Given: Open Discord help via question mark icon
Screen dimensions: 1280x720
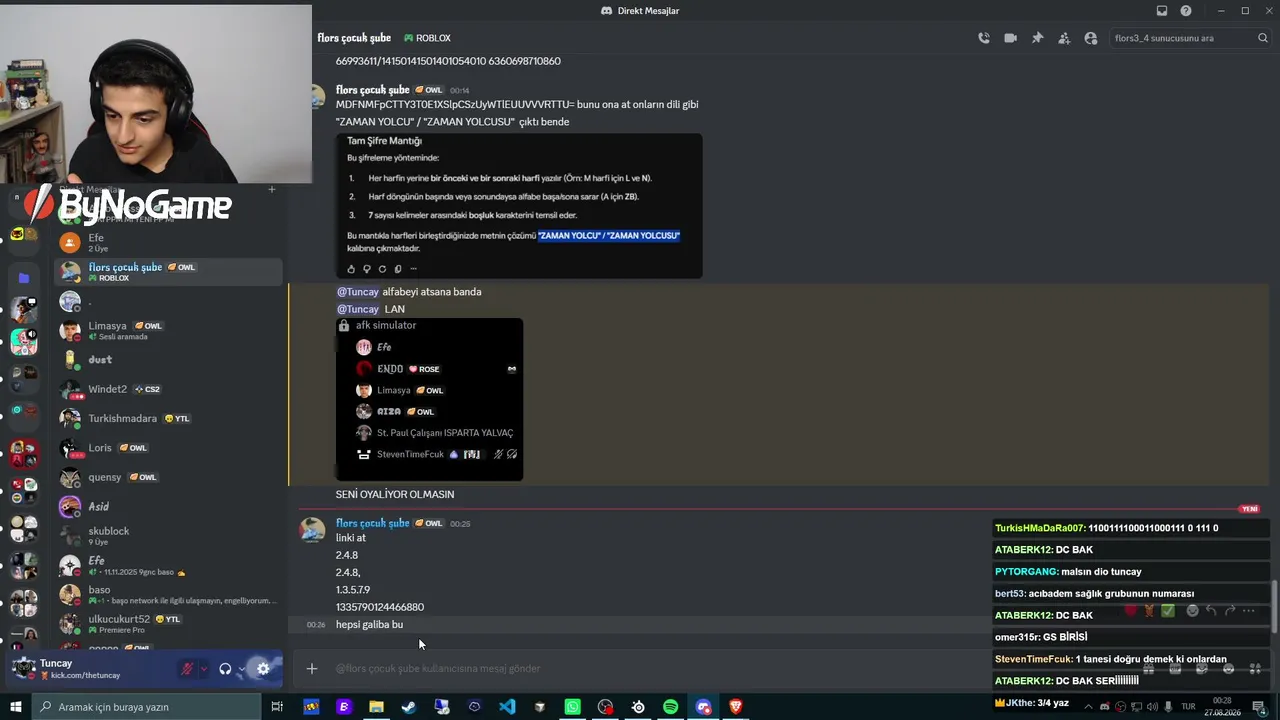Looking at the screenshot, I should coord(1186,11).
